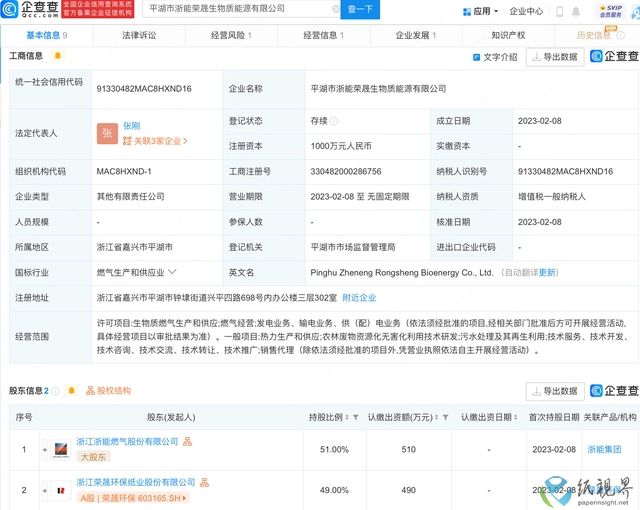Image resolution: width=640 pixels, height=510 pixels.
Task: Click the 更新 link beside the English name
Action: (547, 273)
